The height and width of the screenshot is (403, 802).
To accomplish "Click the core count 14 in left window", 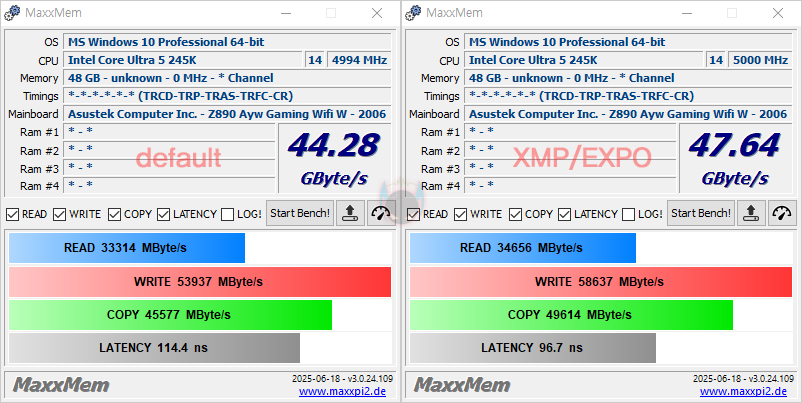I will 315,60.
